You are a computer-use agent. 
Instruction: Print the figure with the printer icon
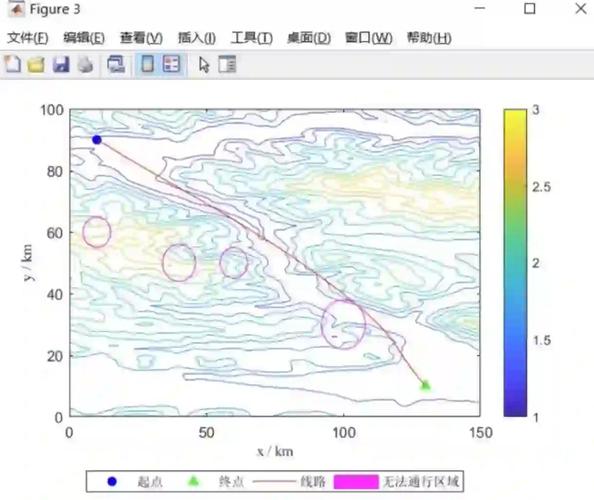click(85, 64)
